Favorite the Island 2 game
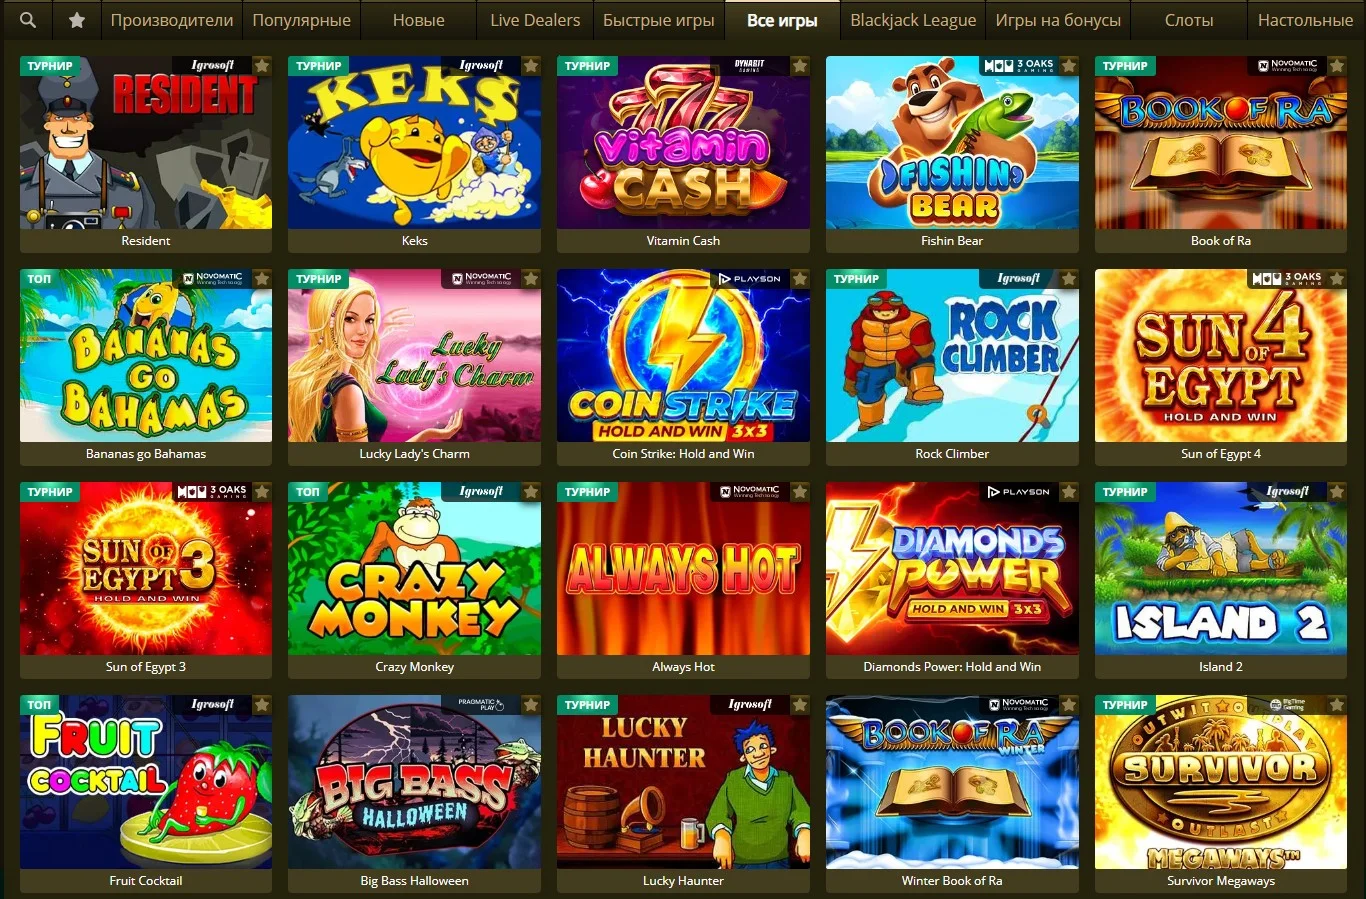The height and width of the screenshot is (899, 1366). [1338, 492]
